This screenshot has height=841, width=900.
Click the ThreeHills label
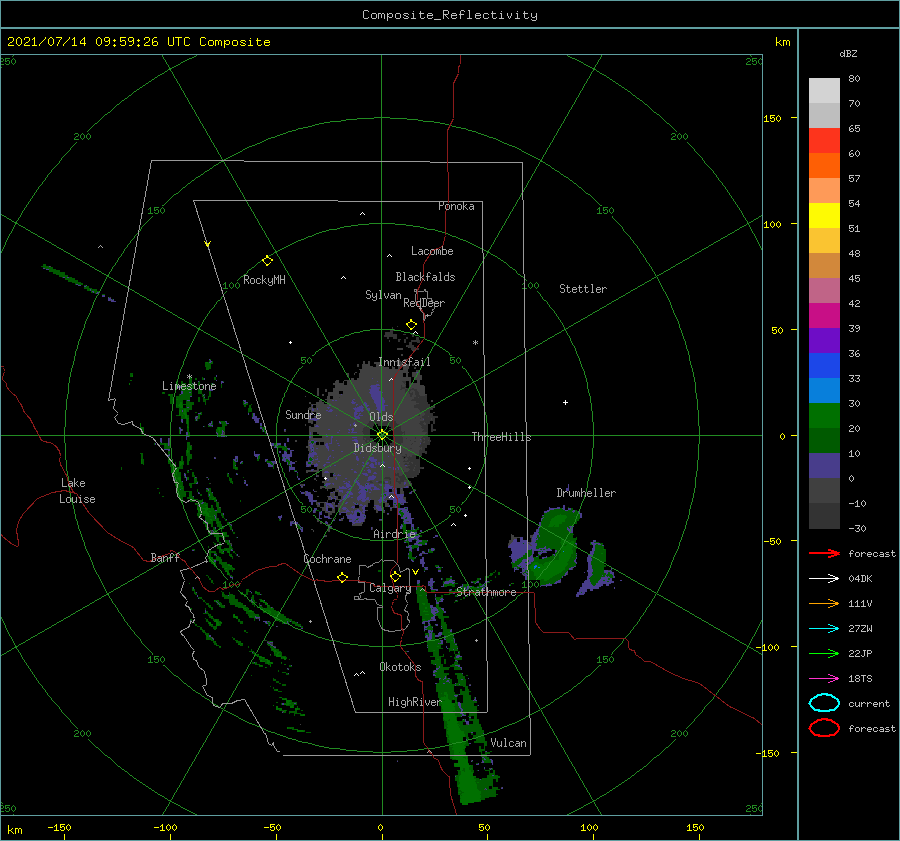[502, 437]
